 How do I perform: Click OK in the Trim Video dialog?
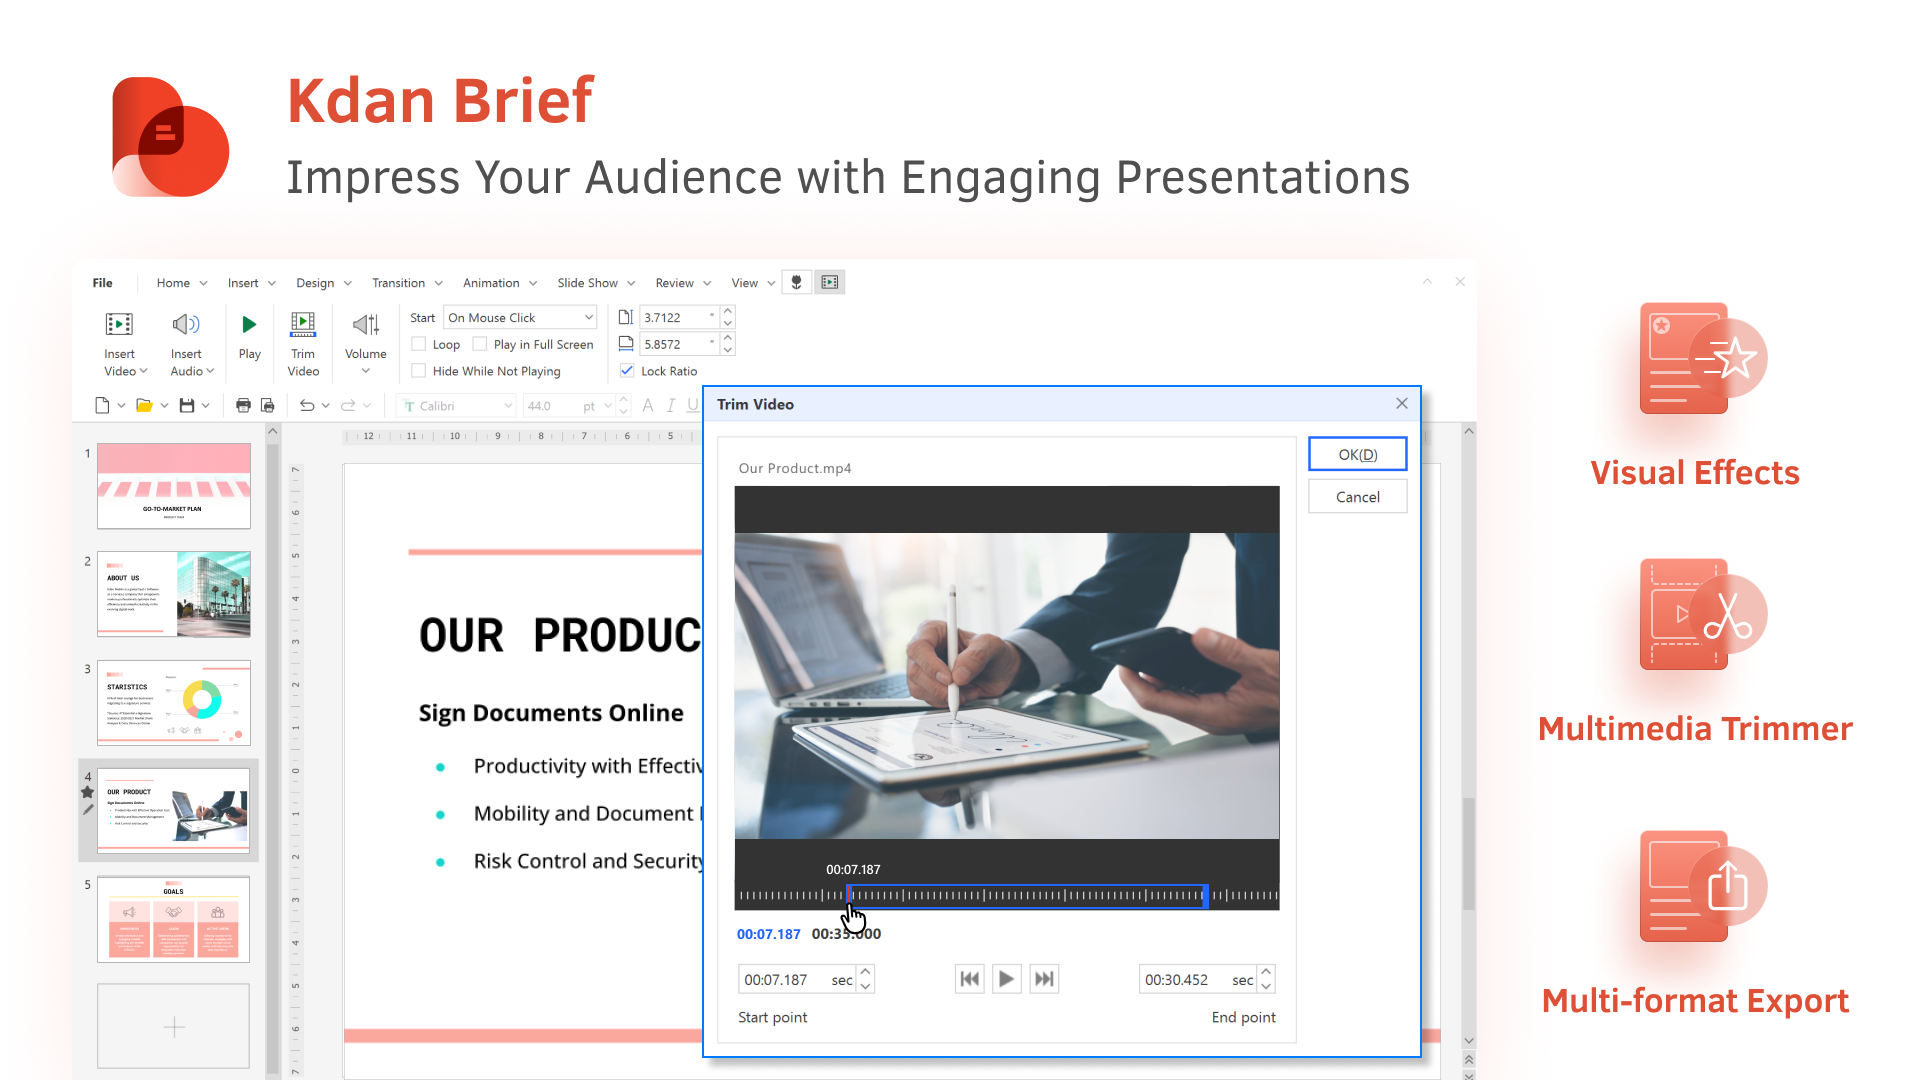(1357, 453)
